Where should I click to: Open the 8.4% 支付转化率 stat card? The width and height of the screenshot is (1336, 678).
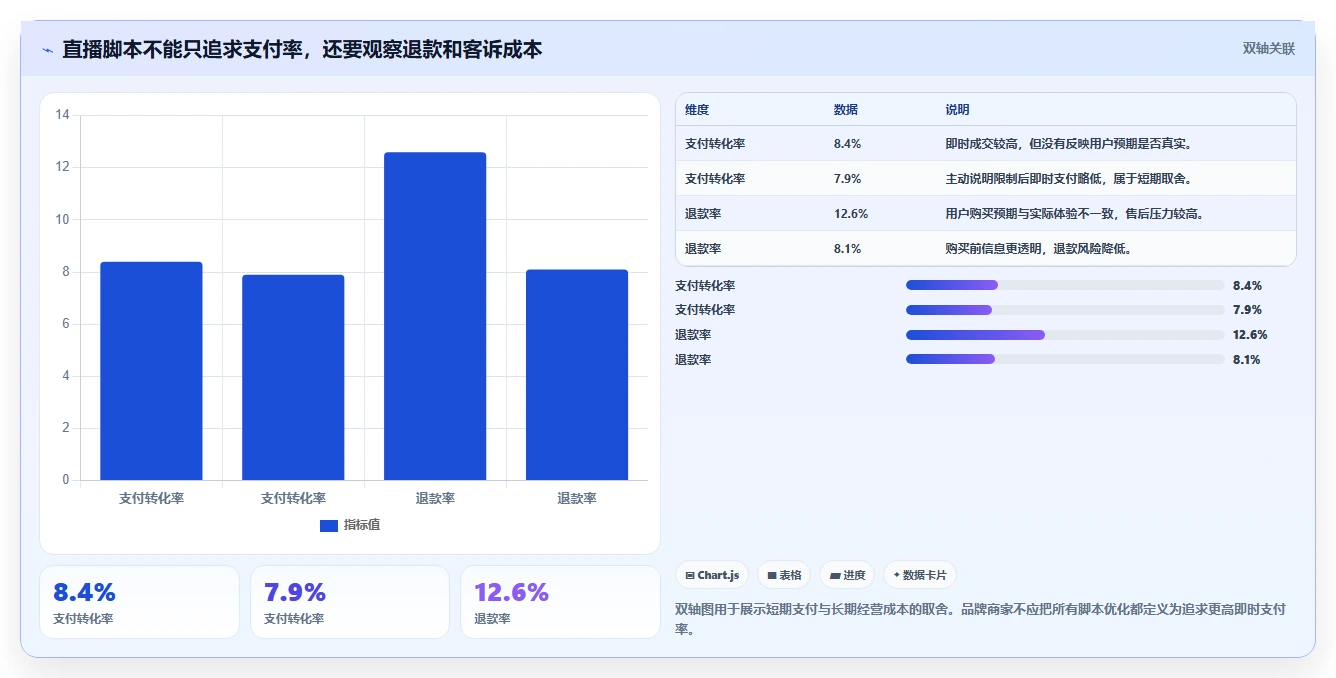coord(139,602)
